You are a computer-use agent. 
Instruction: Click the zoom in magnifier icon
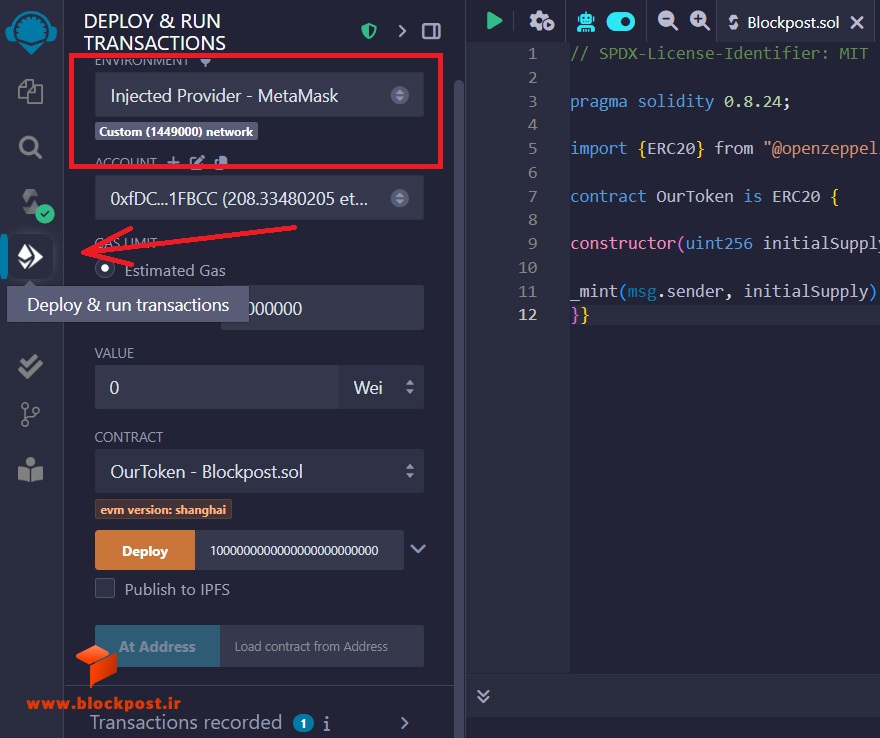(699, 21)
